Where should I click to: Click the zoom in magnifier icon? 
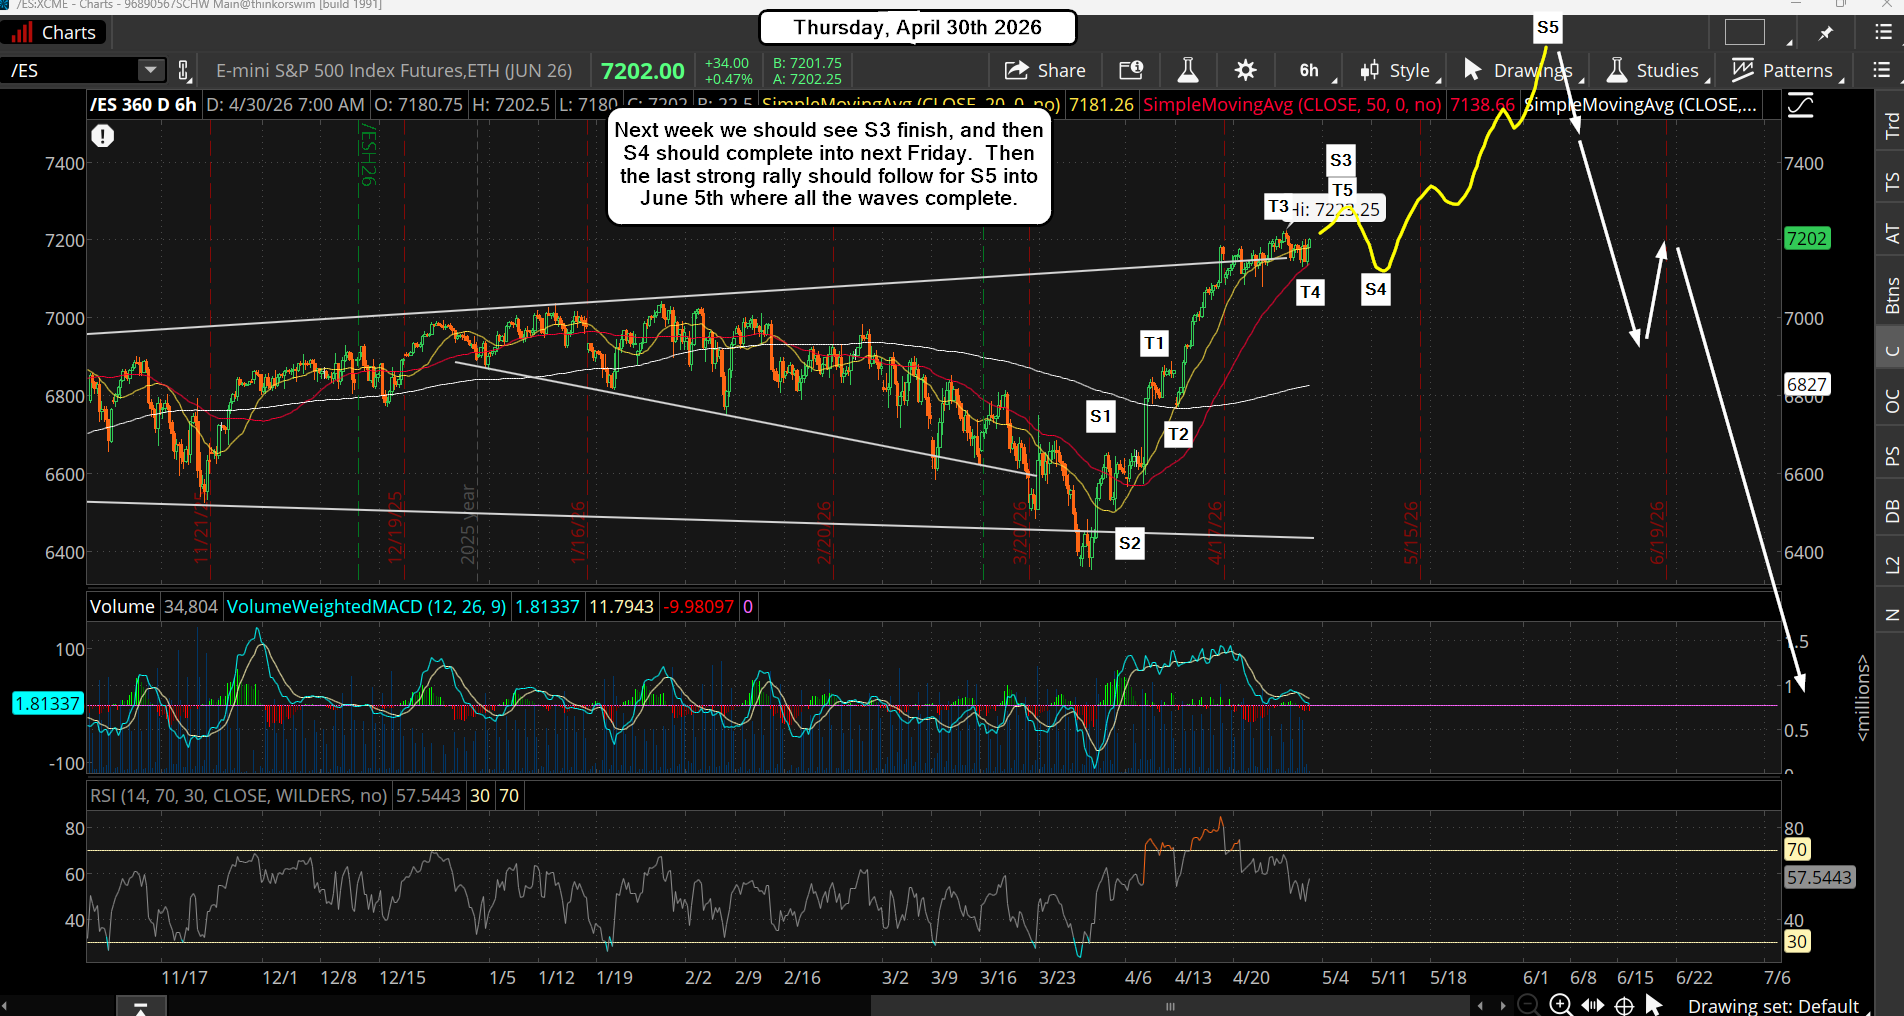[1560, 1005]
